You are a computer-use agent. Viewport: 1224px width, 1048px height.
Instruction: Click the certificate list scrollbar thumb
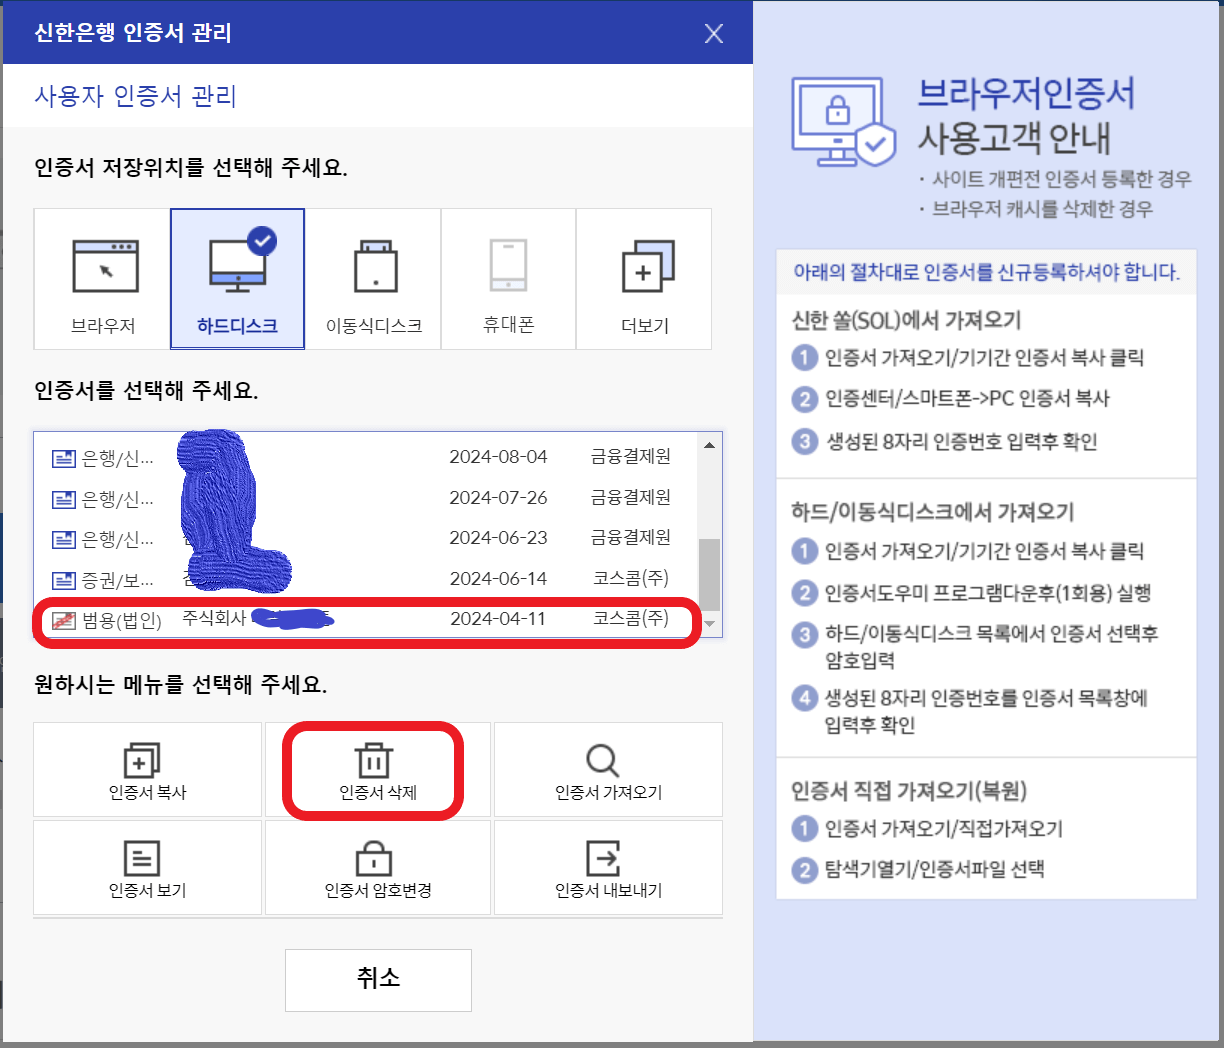tap(709, 574)
